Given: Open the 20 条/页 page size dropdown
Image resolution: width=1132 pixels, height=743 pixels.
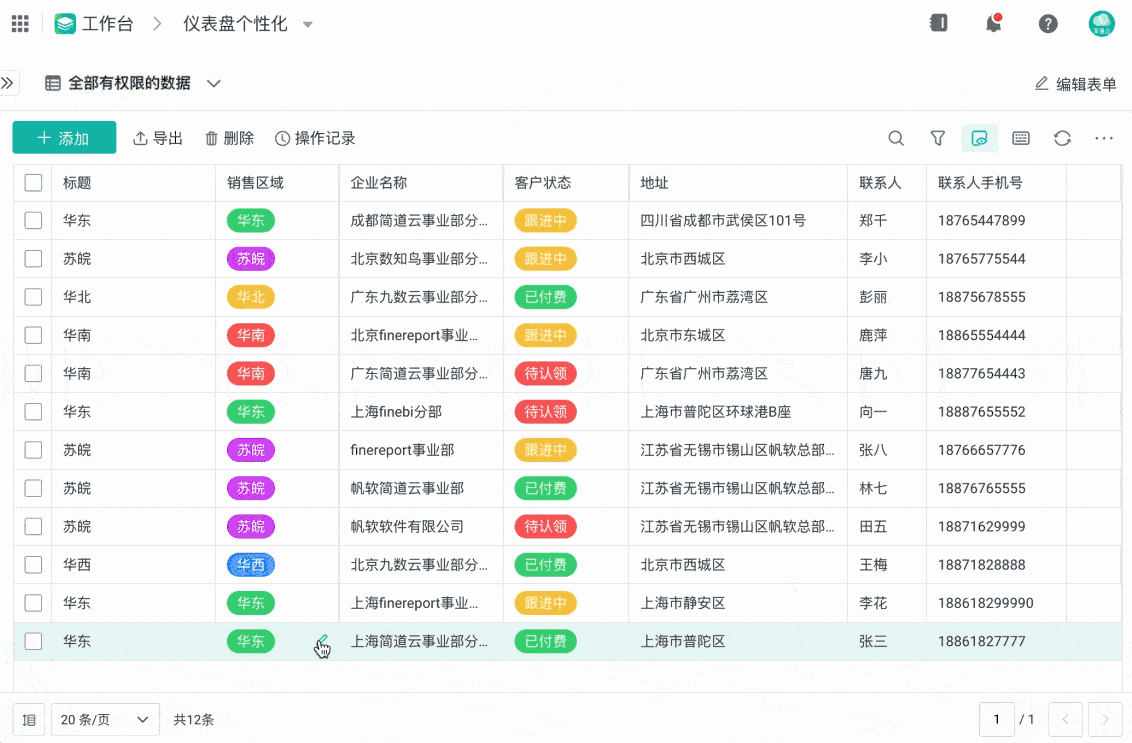Looking at the screenshot, I should click(105, 718).
